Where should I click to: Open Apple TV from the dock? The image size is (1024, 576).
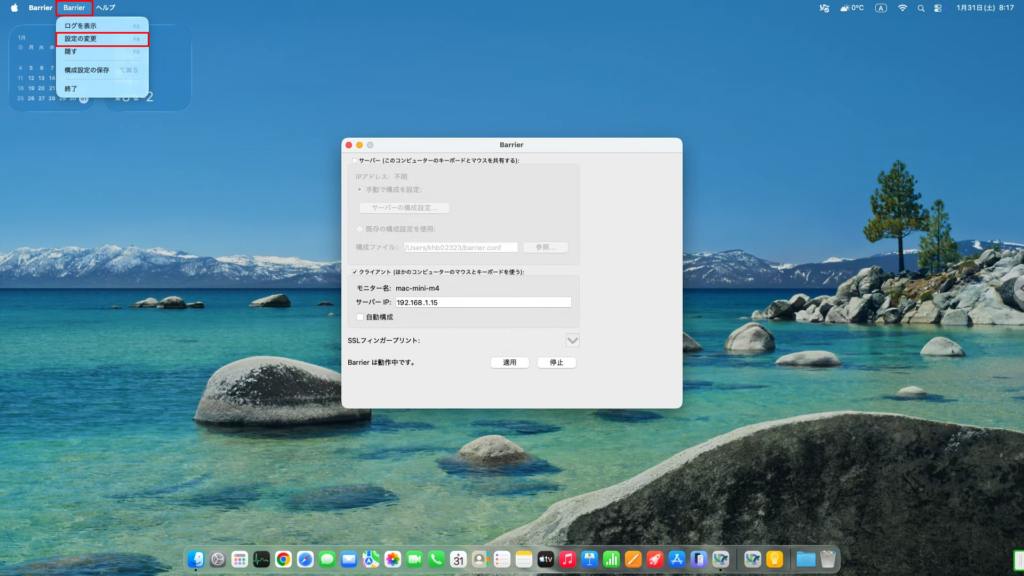(546, 560)
